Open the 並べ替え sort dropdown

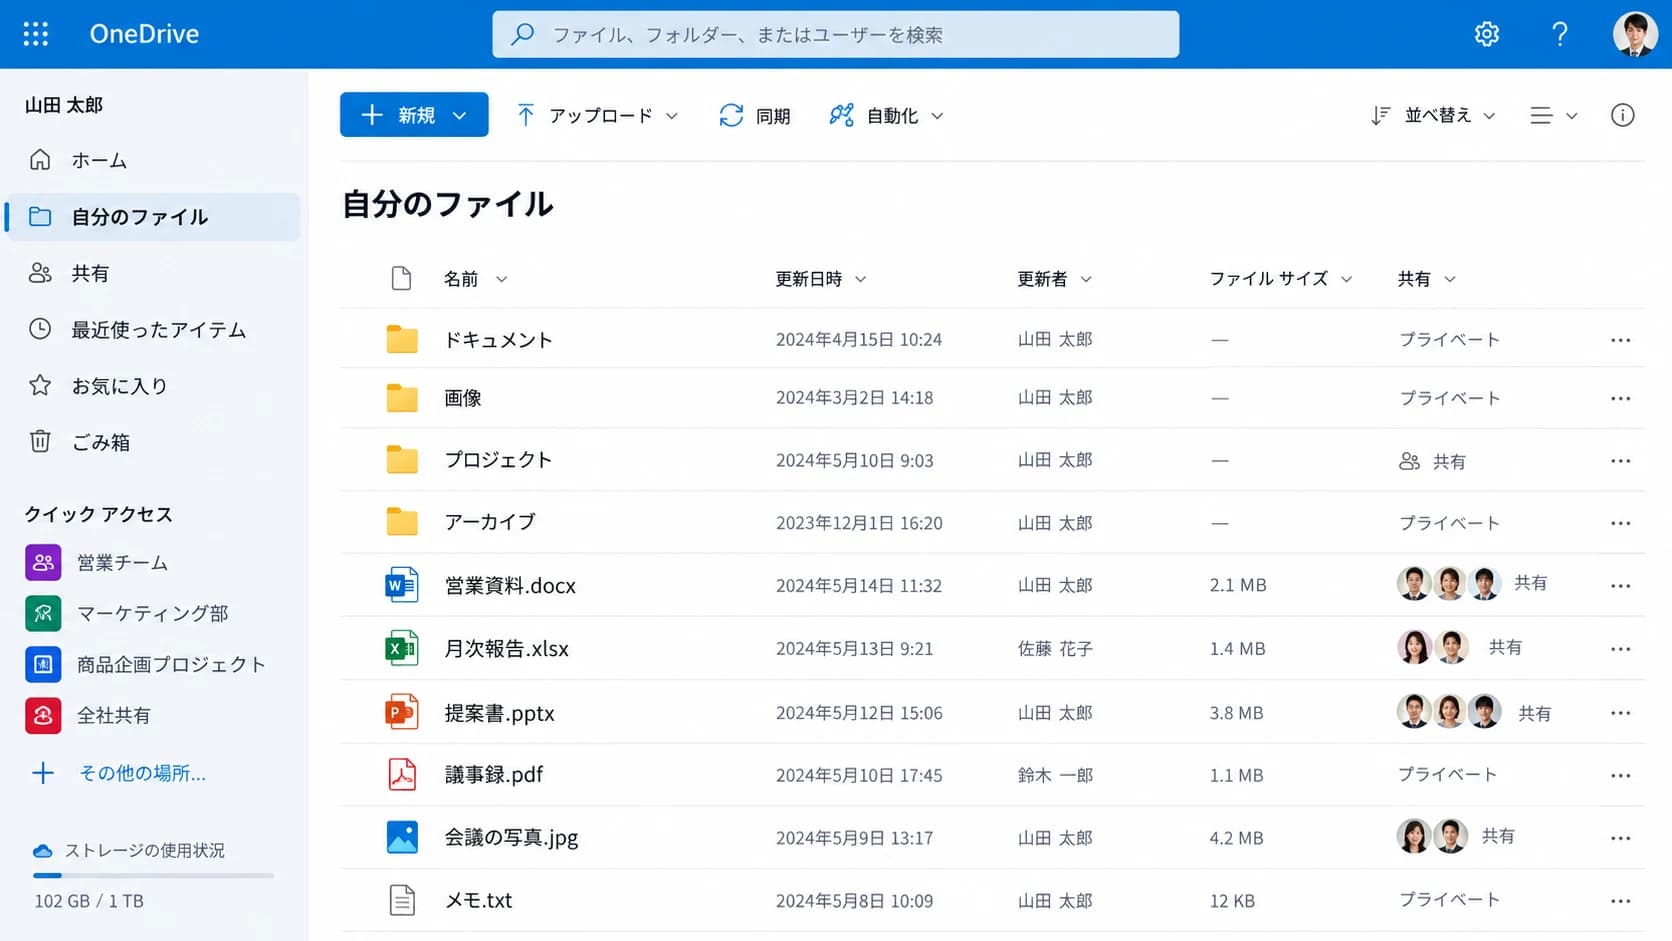[1433, 115]
